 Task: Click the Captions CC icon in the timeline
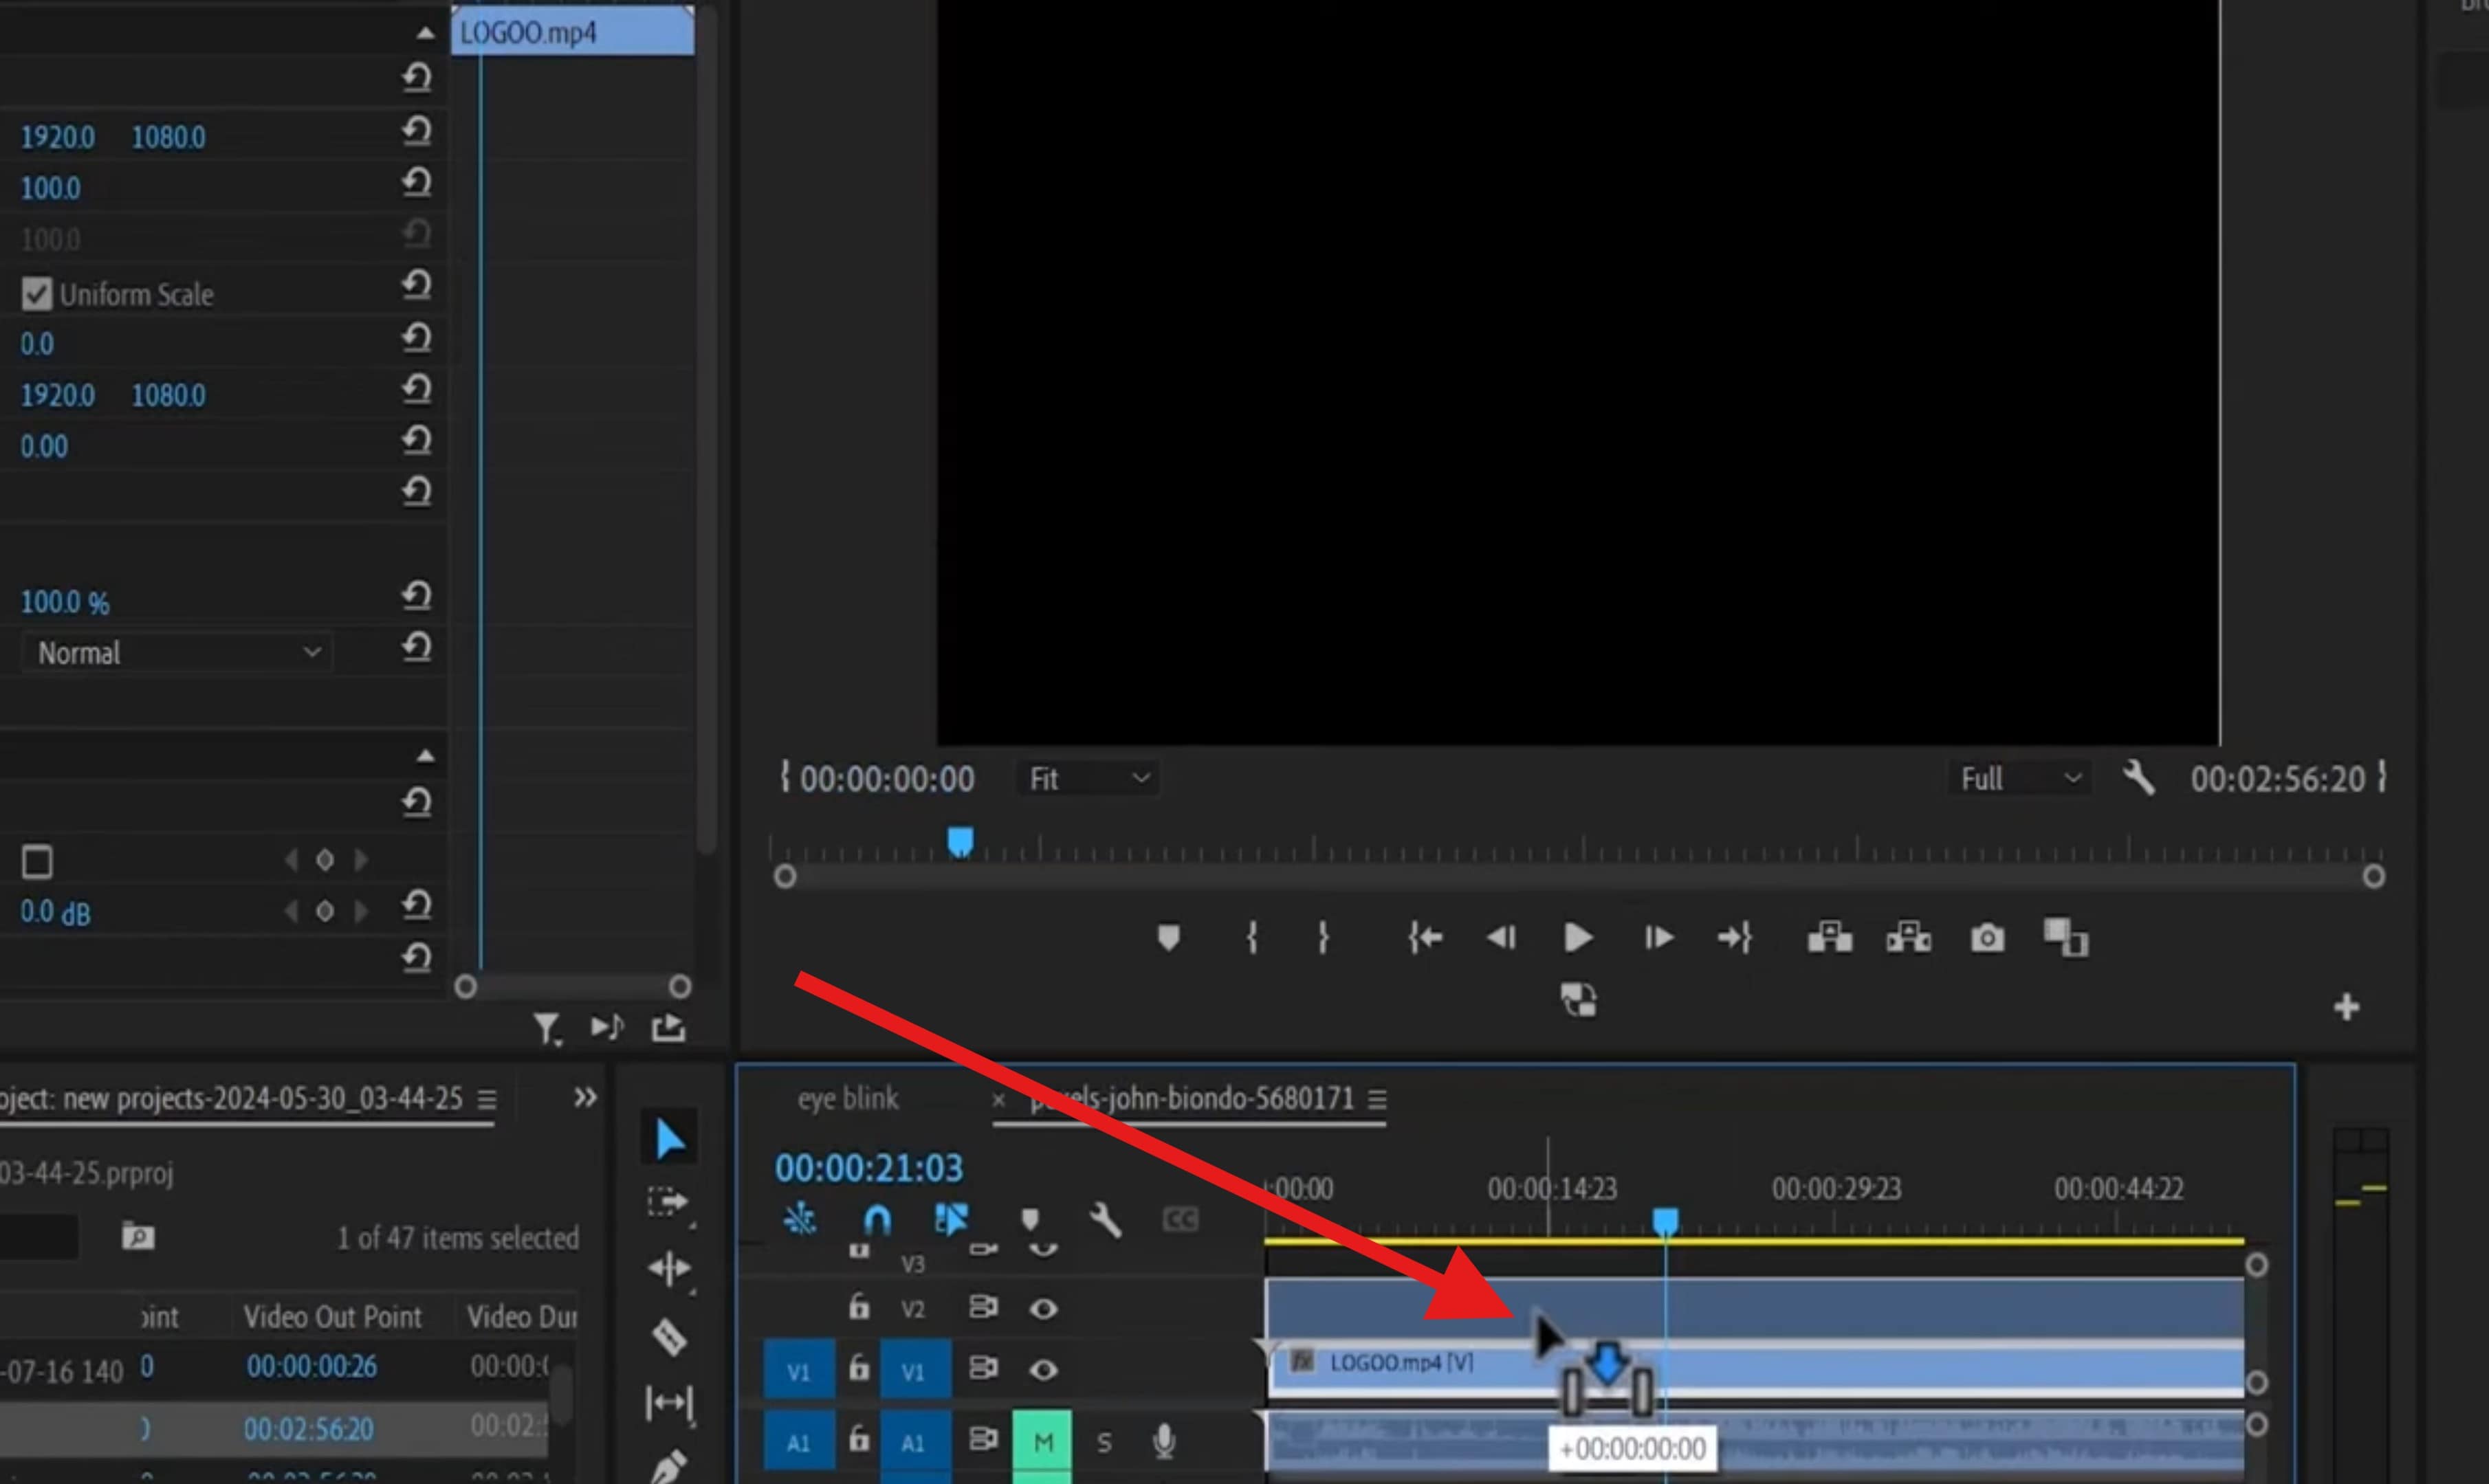click(1179, 1219)
